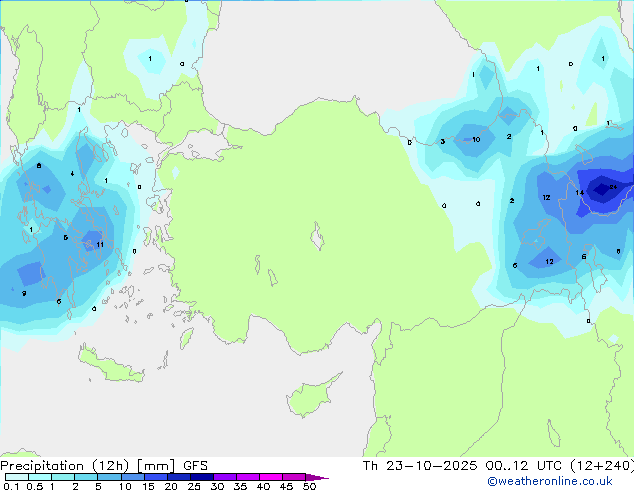The image size is (634, 490).
Task: Pick the 15–20 mm legend color box
Action: tap(156, 477)
